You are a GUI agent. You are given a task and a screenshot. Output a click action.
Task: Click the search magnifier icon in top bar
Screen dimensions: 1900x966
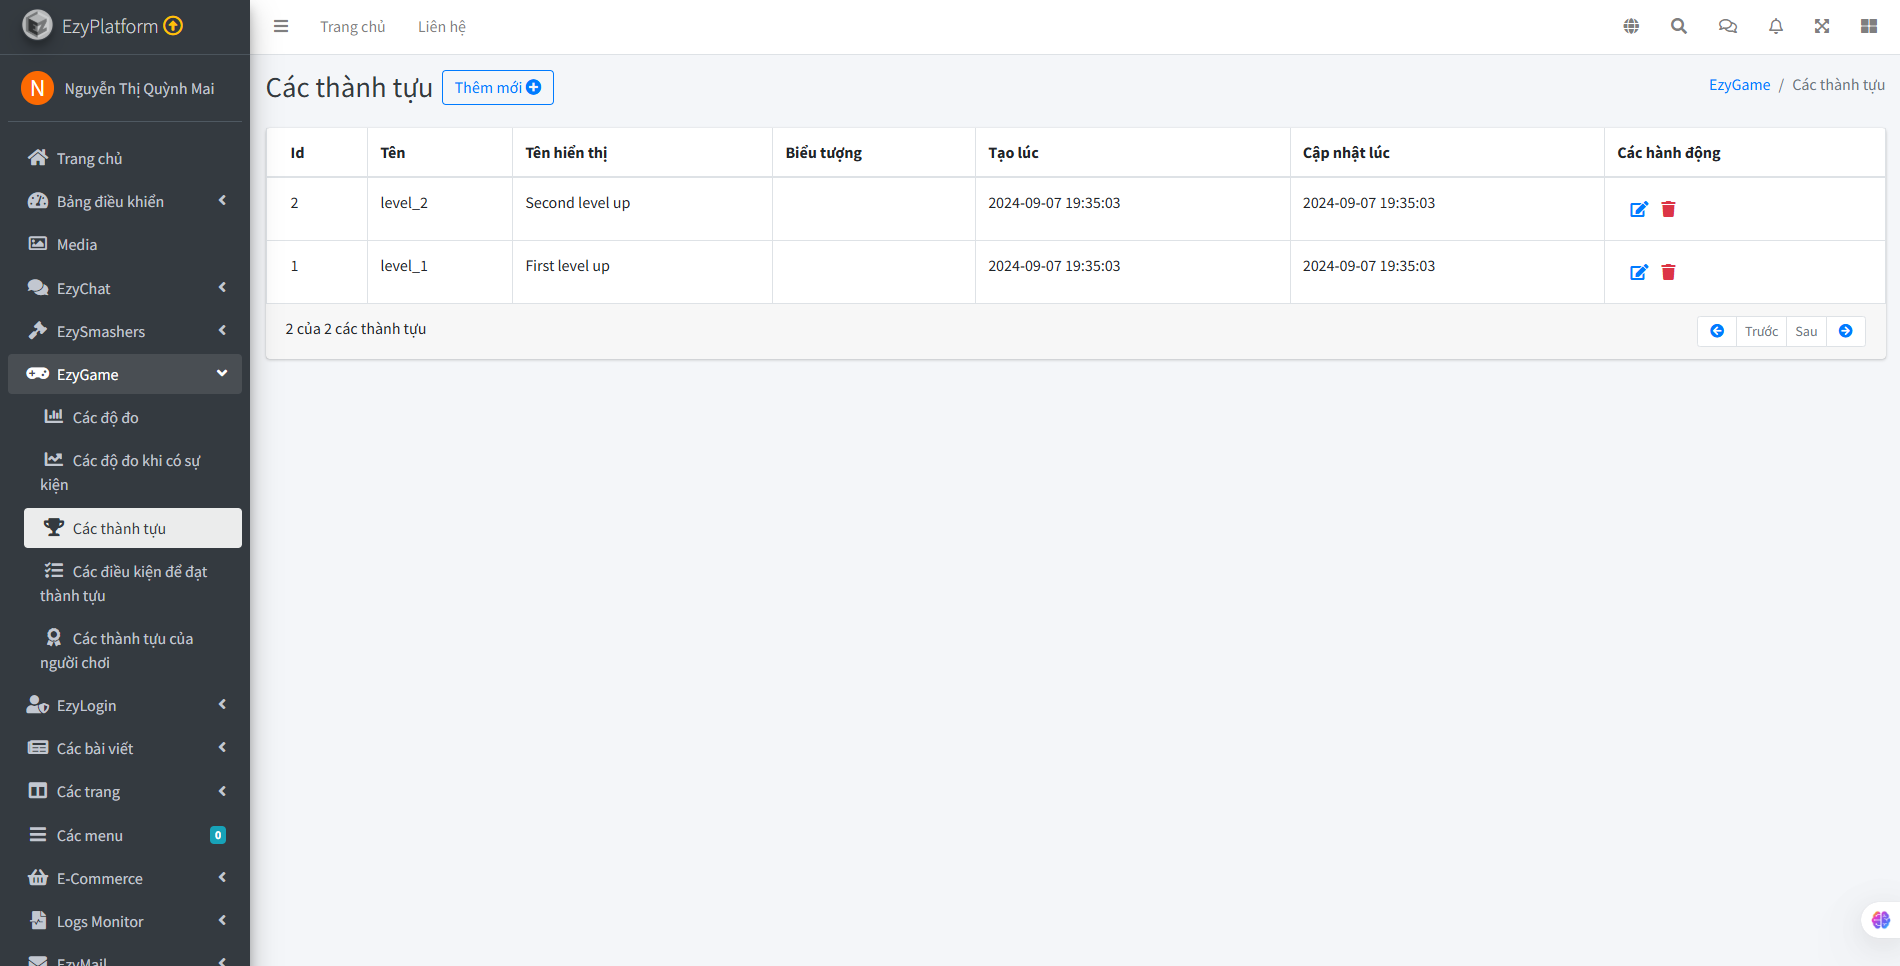(x=1679, y=26)
